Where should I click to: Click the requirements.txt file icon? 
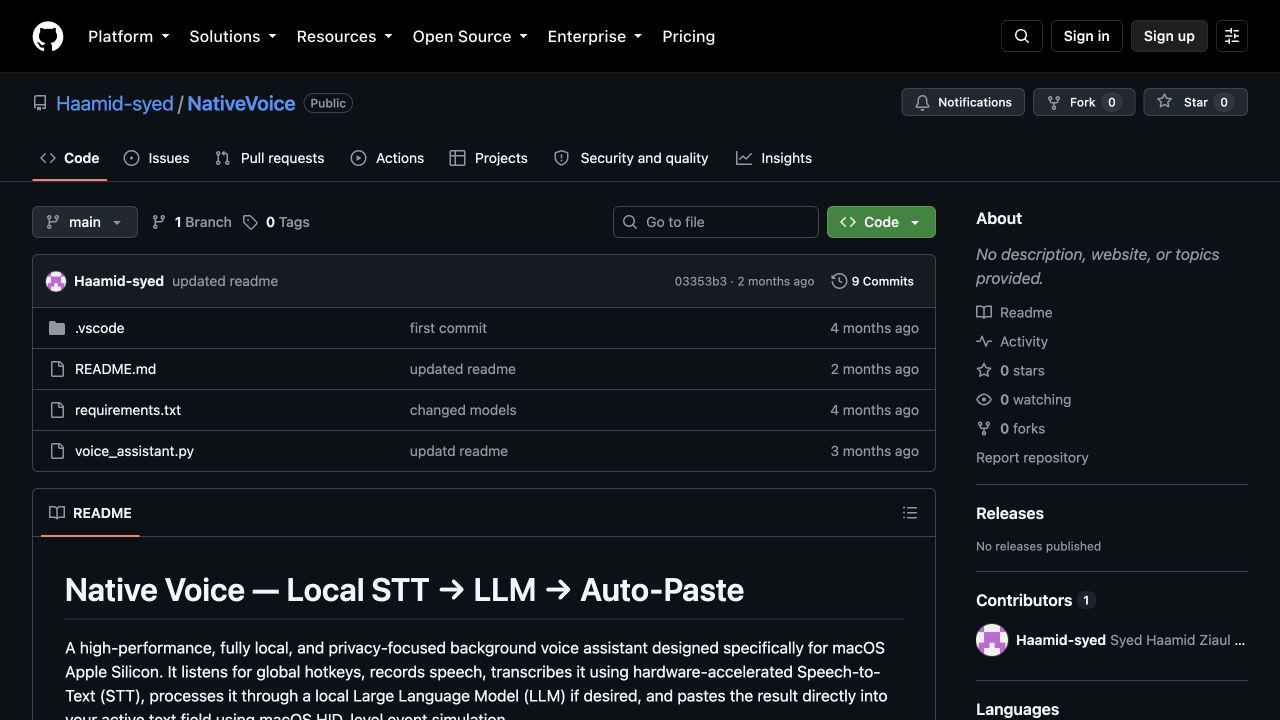coord(57,410)
